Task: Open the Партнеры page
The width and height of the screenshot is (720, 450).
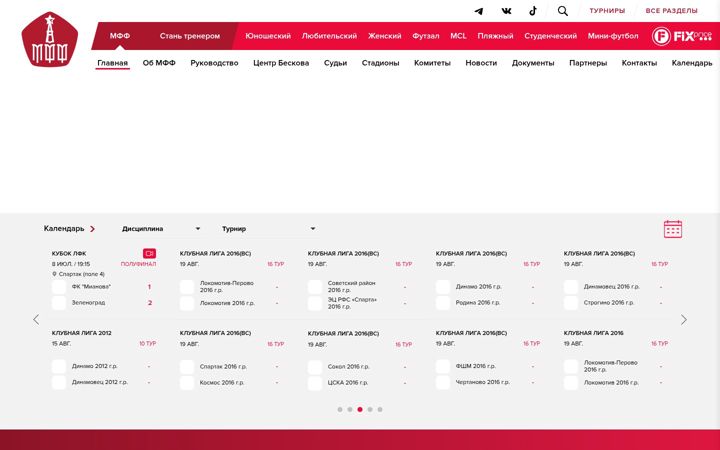Action: [588, 63]
